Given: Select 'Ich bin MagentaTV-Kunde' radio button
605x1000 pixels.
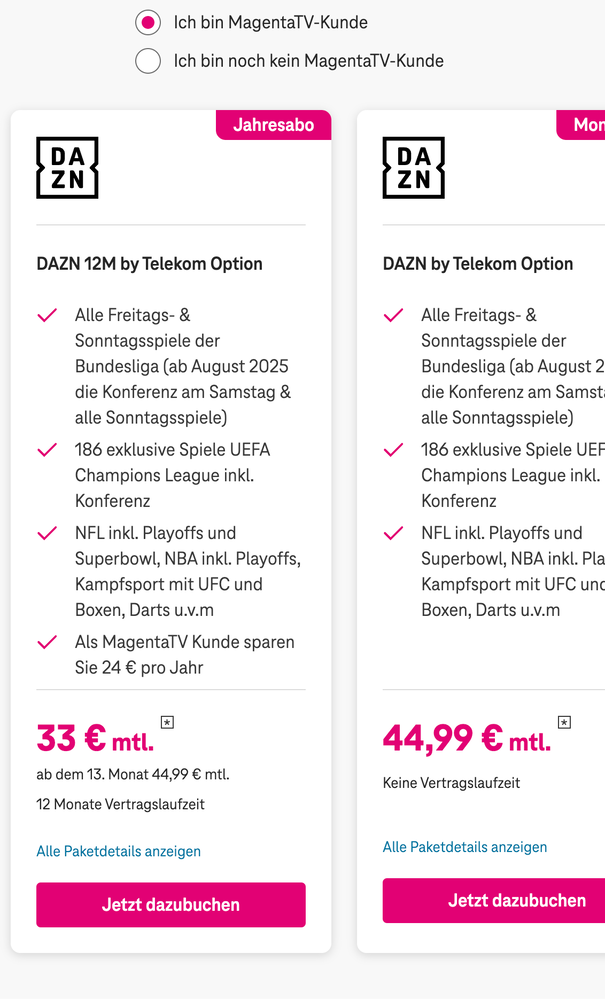Looking at the screenshot, I should (148, 23).
